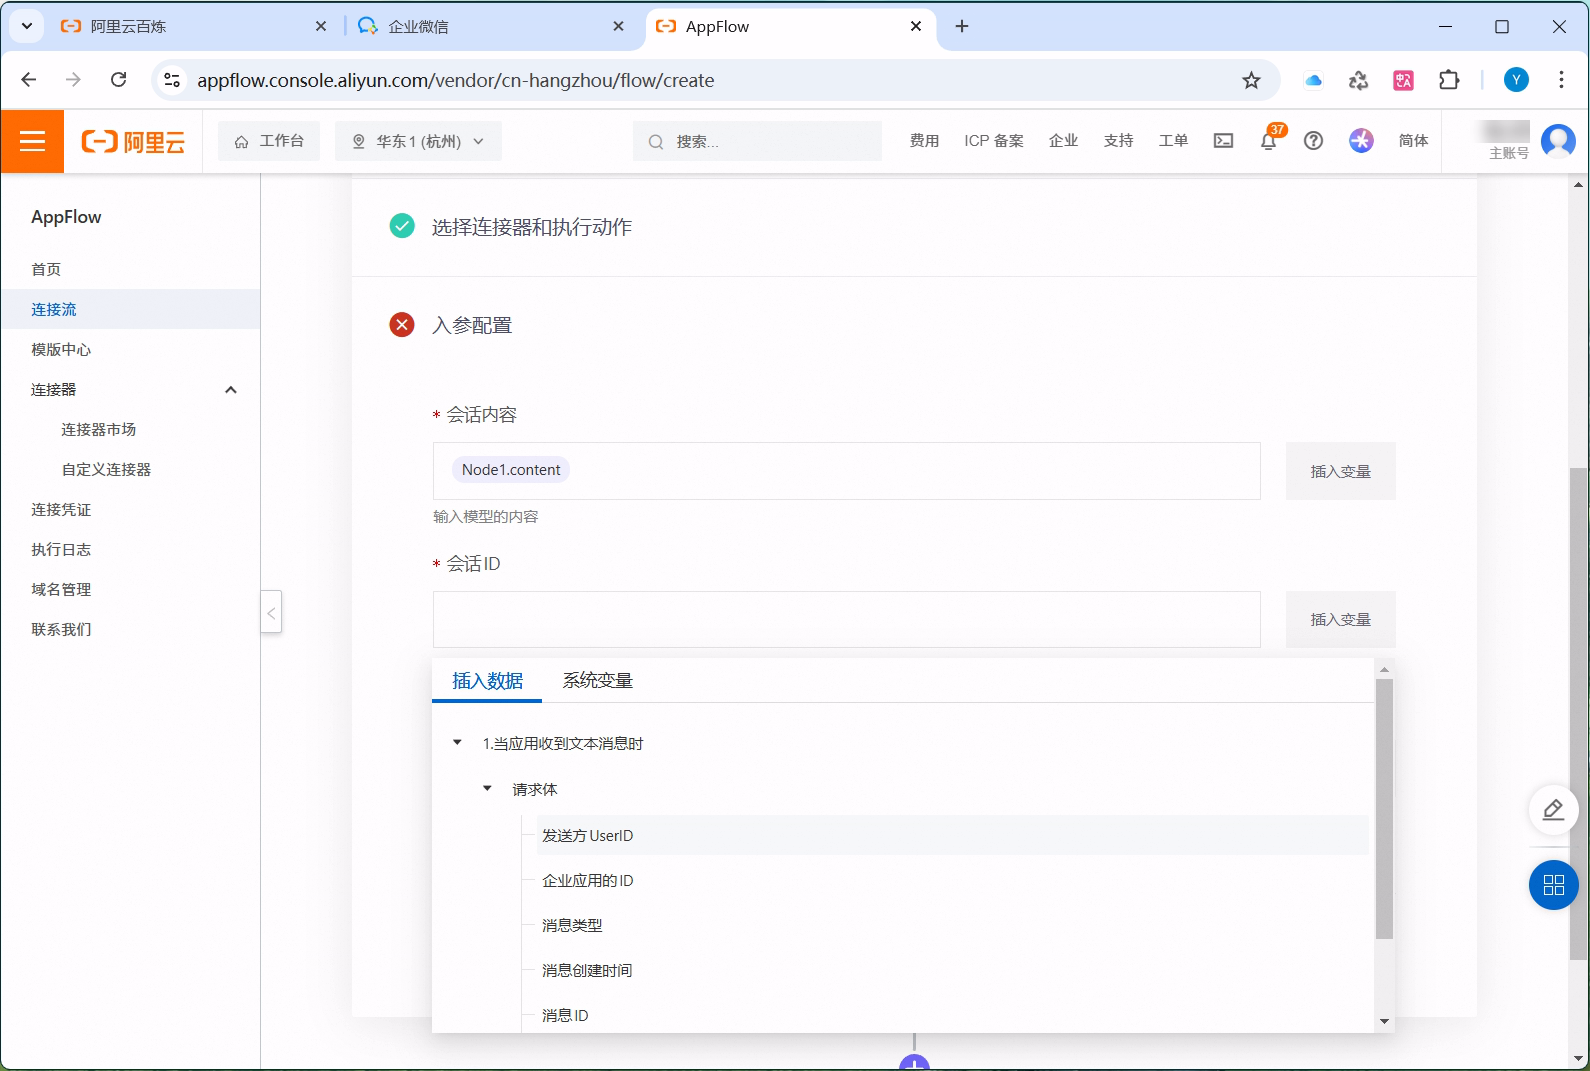
Task: Open the purple AI assistant icon
Action: click(x=1361, y=141)
